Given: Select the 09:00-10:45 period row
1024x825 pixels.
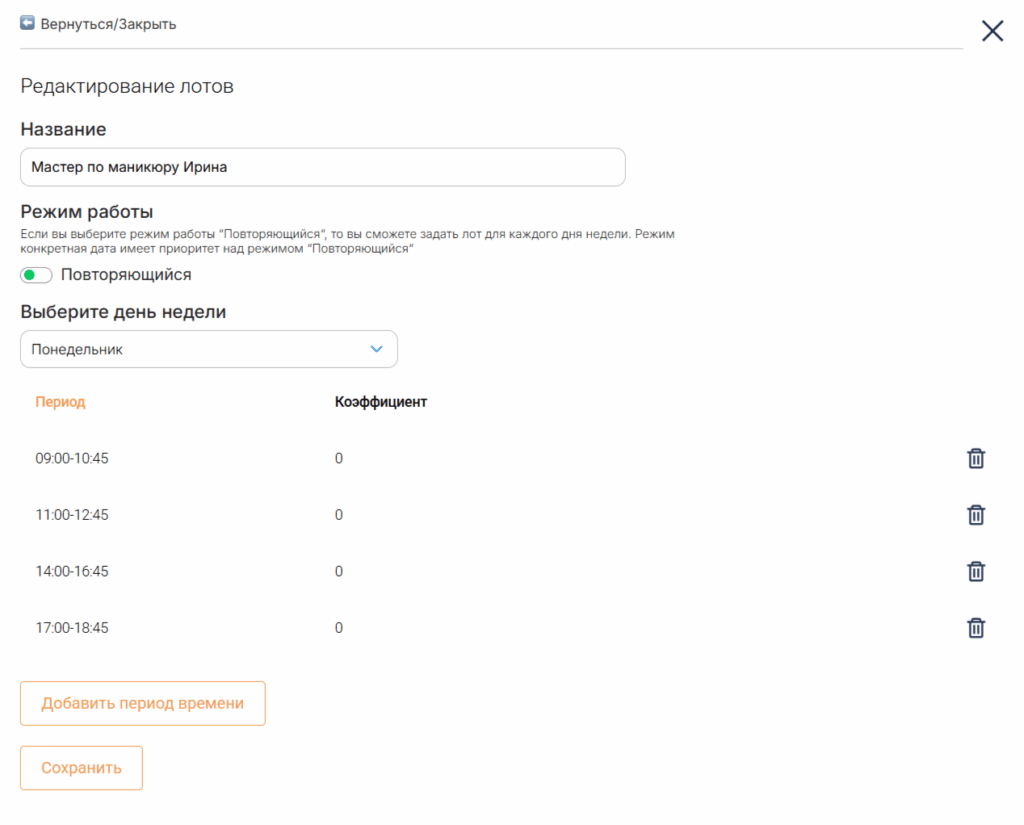Looking at the screenshot, I should click(509, 459).
